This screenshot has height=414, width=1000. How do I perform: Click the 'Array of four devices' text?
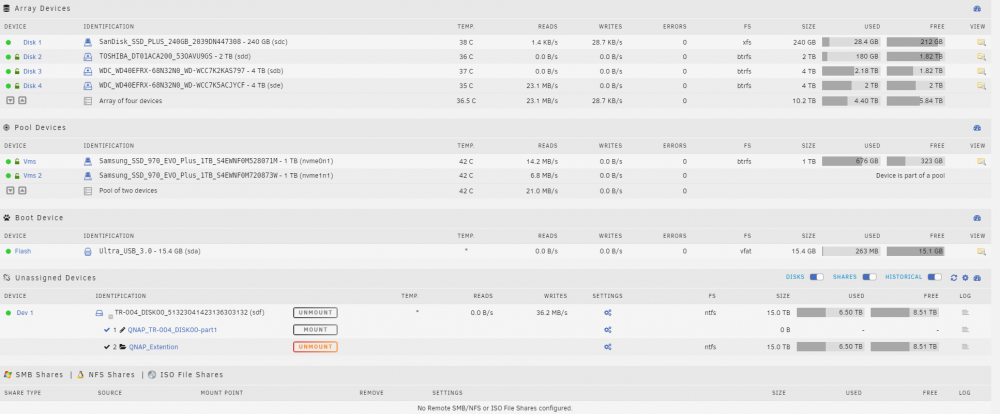pos(130,101)
